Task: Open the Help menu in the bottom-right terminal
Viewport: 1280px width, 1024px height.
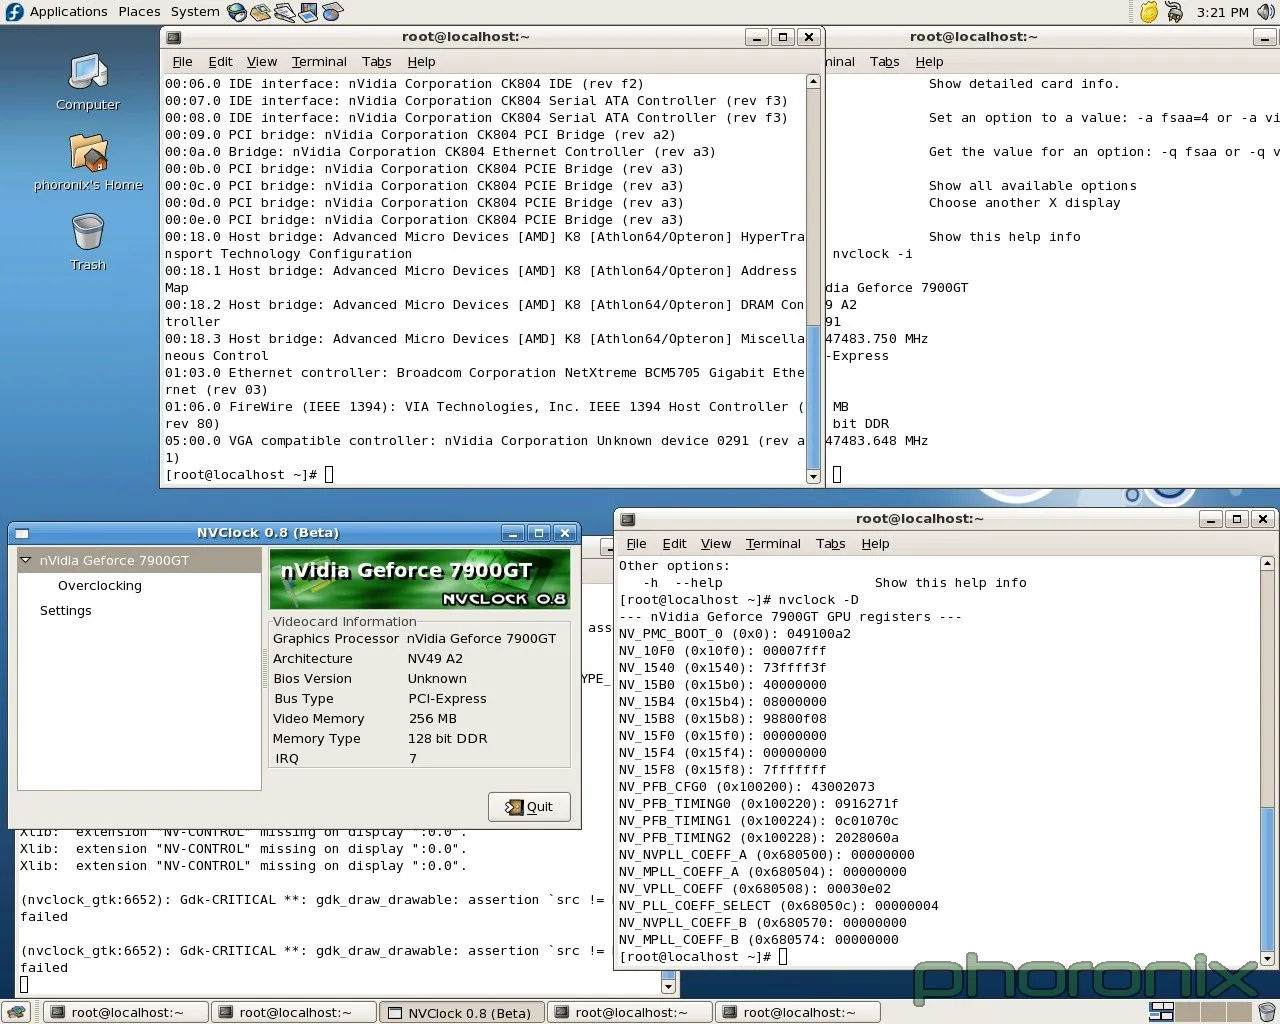Action: pos(875,544)
